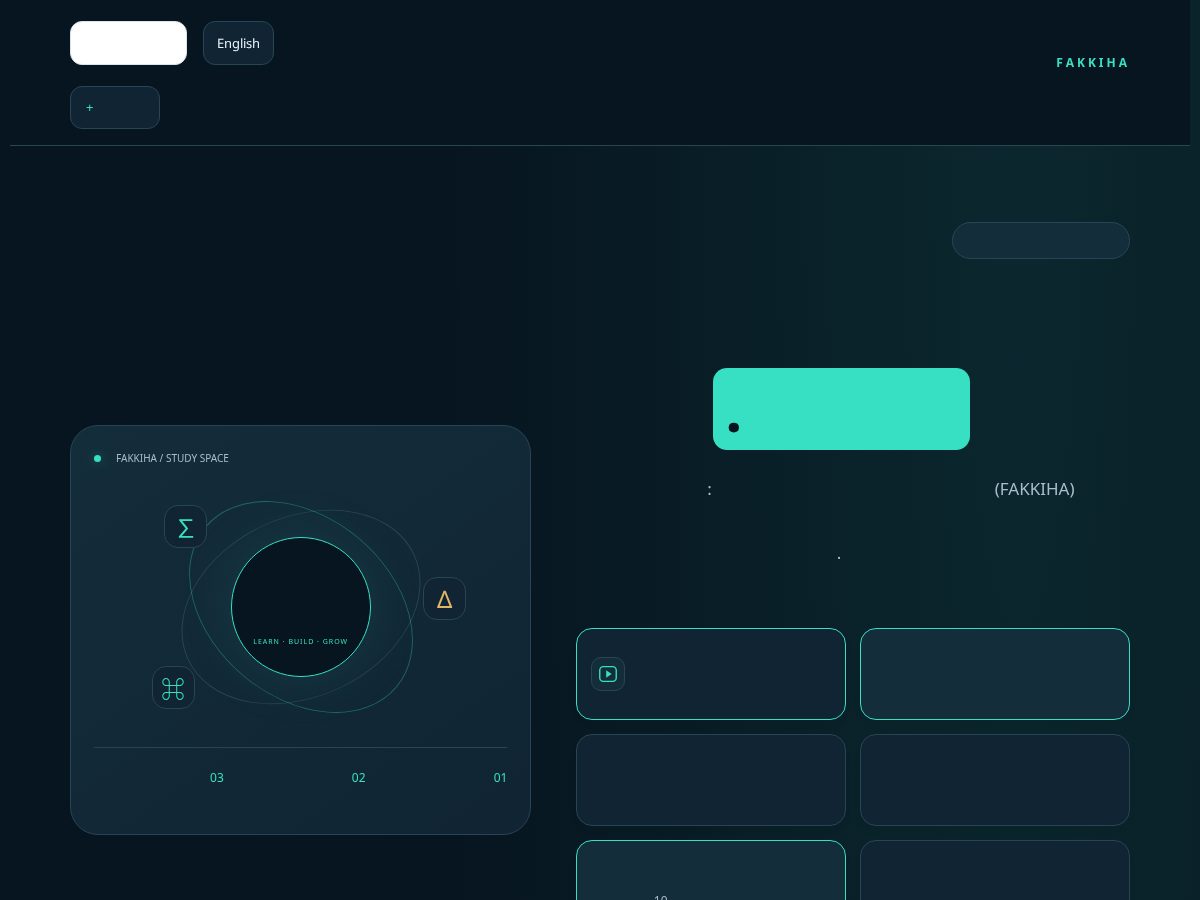Click the plus icon menu button
Image resolution: width=1200 pixels, height=900 pixels.
115,107
